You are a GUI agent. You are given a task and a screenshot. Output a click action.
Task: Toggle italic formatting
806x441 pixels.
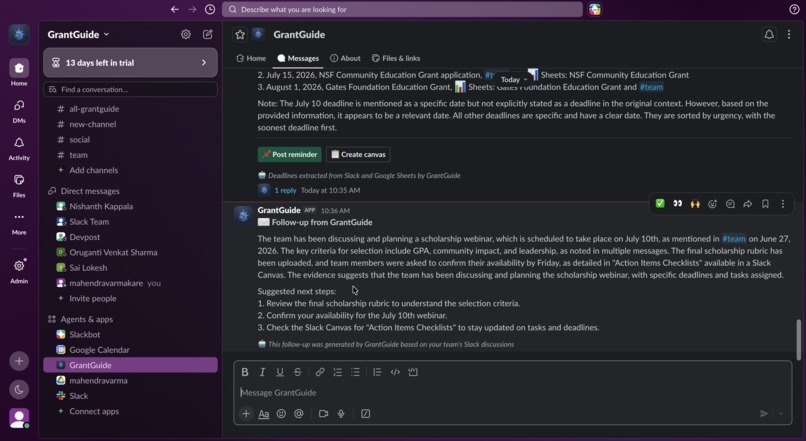point(262,372)
